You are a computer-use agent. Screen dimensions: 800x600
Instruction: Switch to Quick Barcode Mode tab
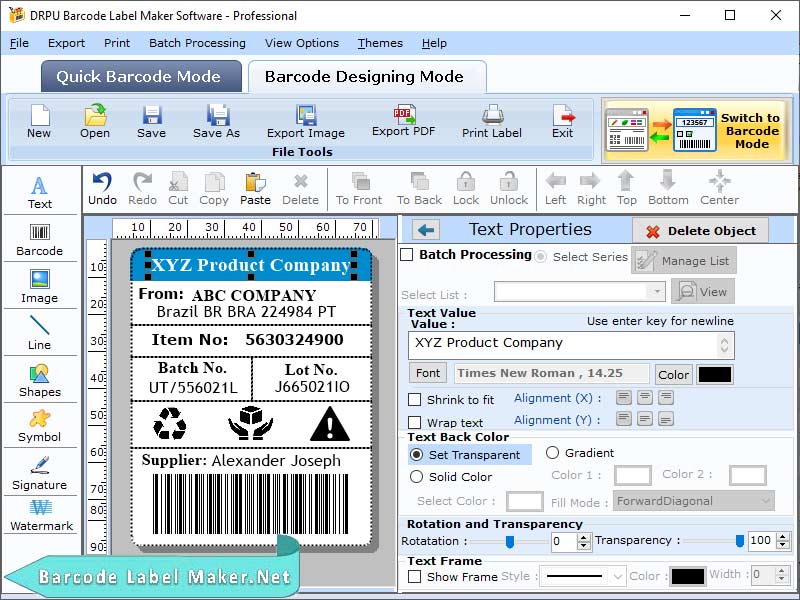pos(140,77)
